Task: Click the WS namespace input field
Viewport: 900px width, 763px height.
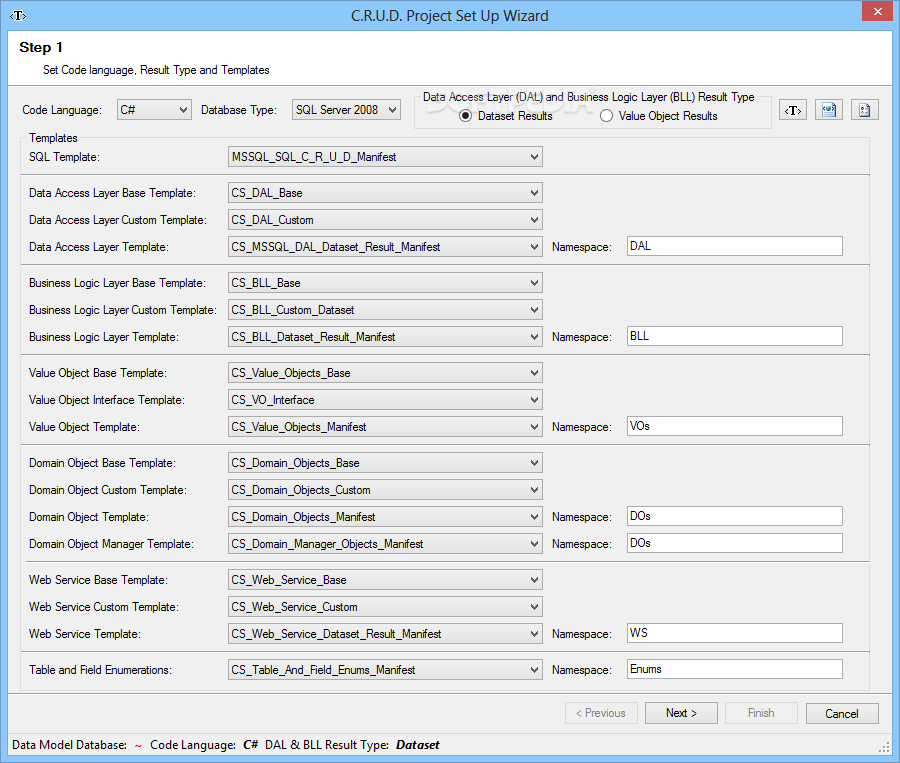Action: click(735, 633)
